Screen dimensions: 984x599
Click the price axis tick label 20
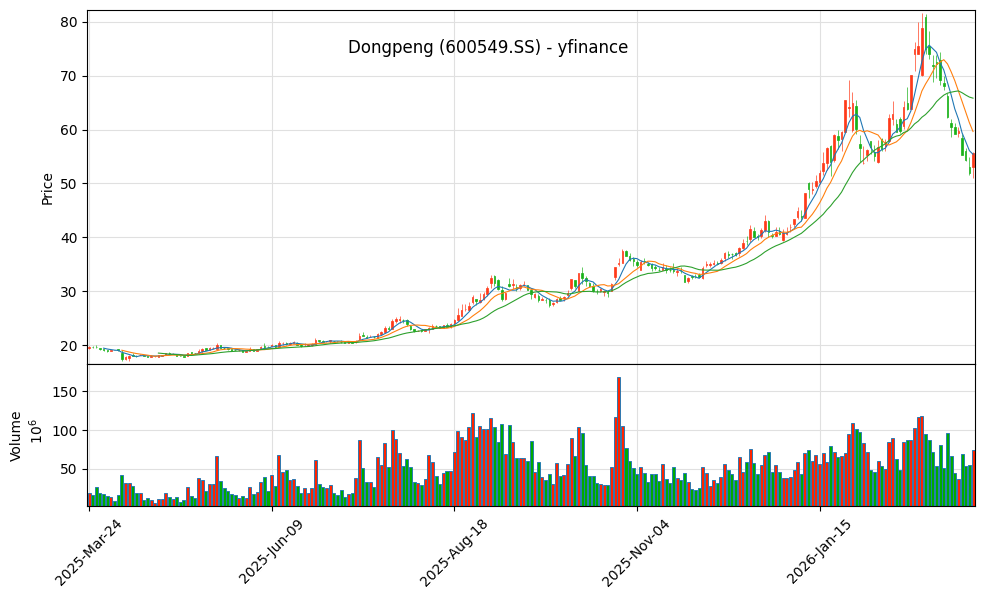[x=68, y=346]
